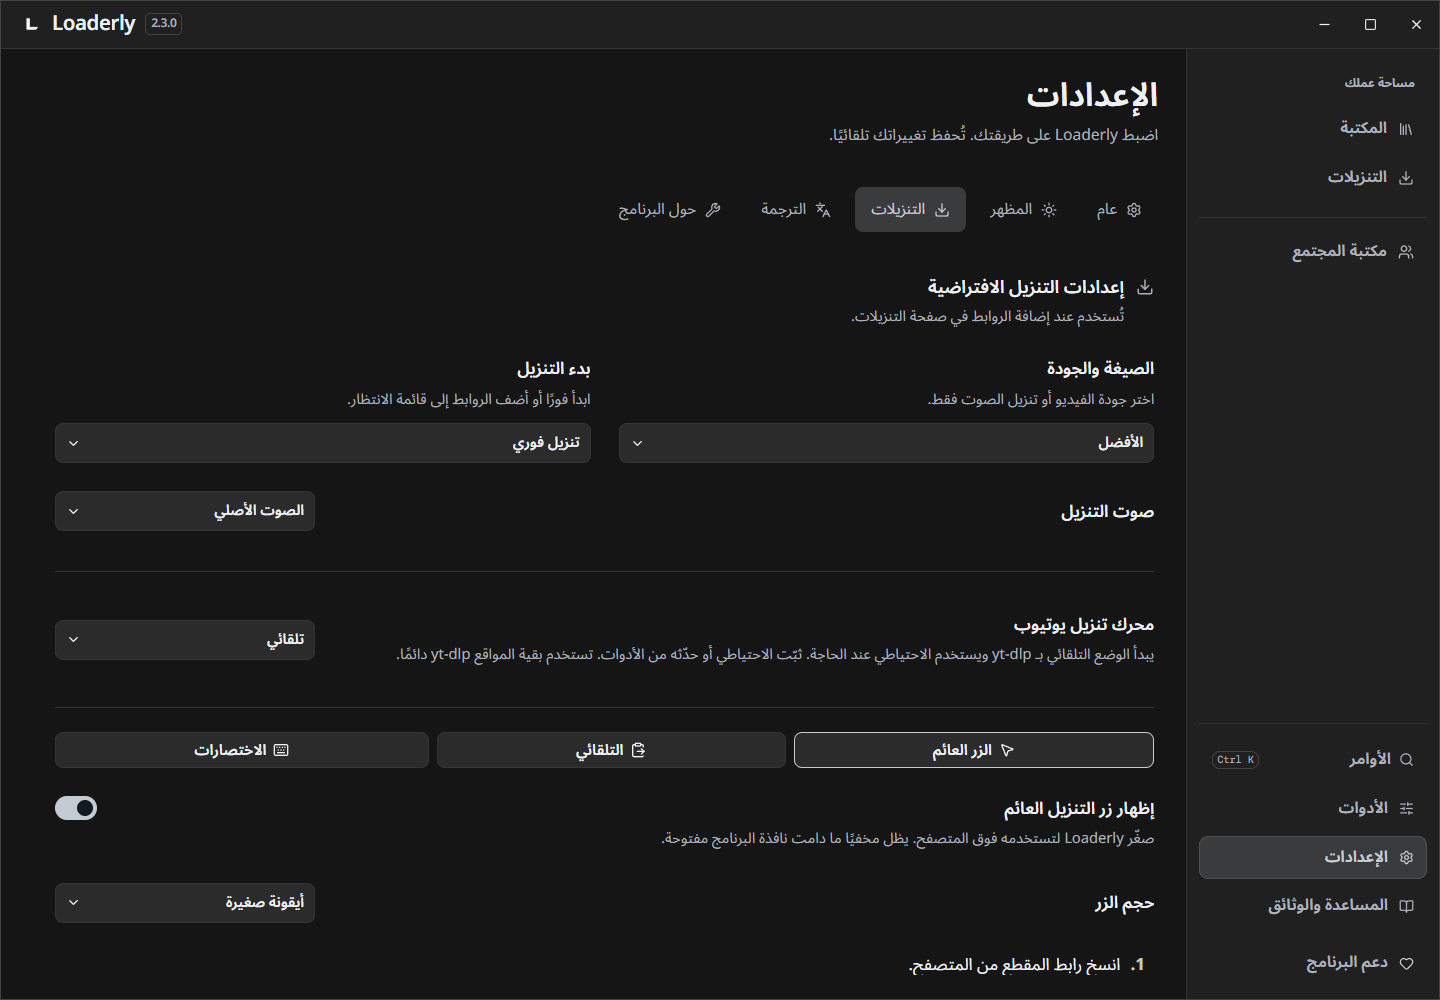This screenshot has width=1440, height=1000.
Task: Open الأدوات tools sliders icon
Action: tap(1406, 808)
